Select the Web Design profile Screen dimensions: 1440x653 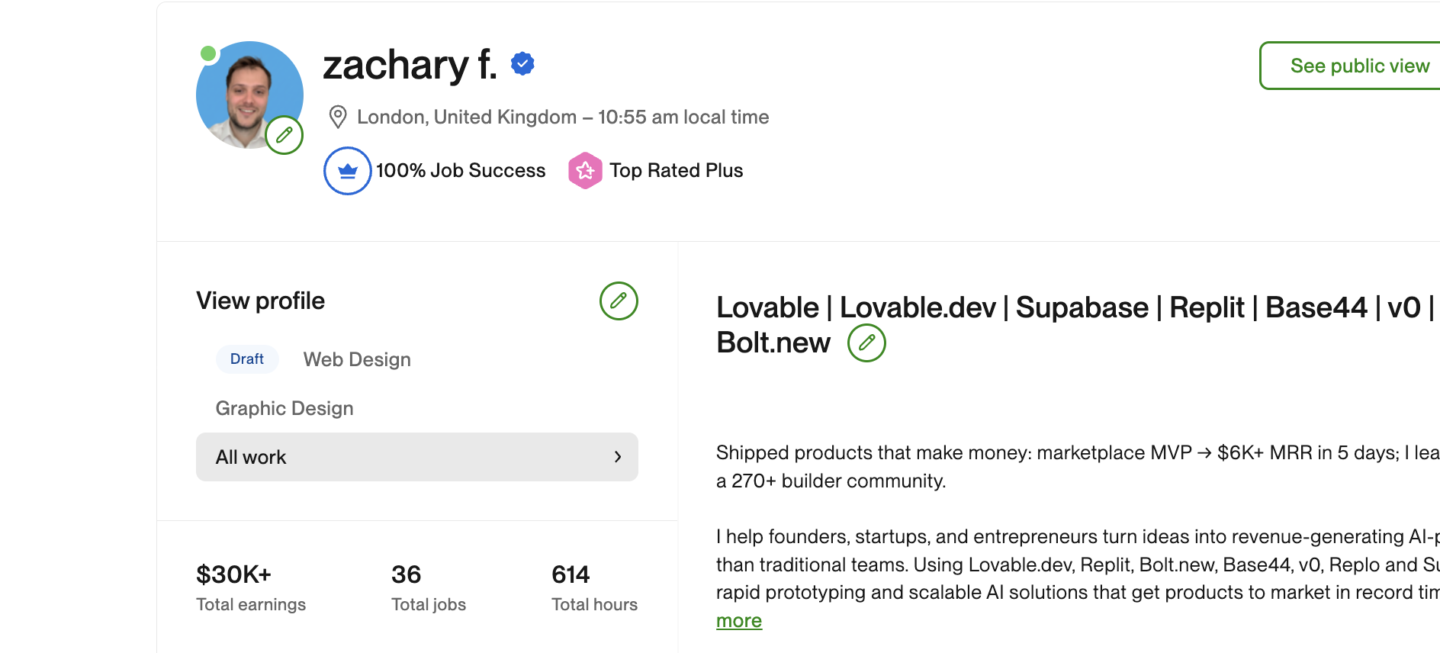[x=357, y=360]
